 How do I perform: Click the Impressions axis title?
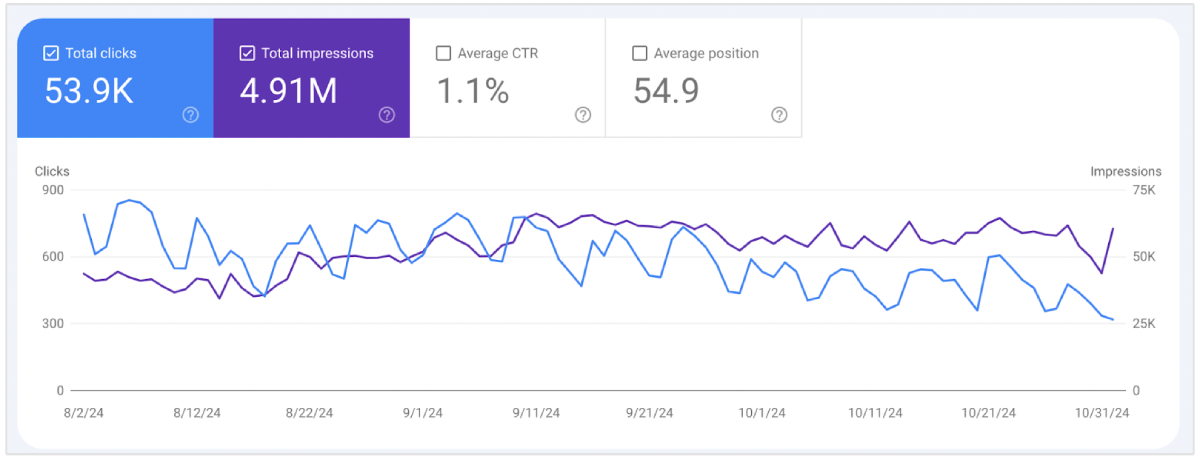tap(1126, 172)
